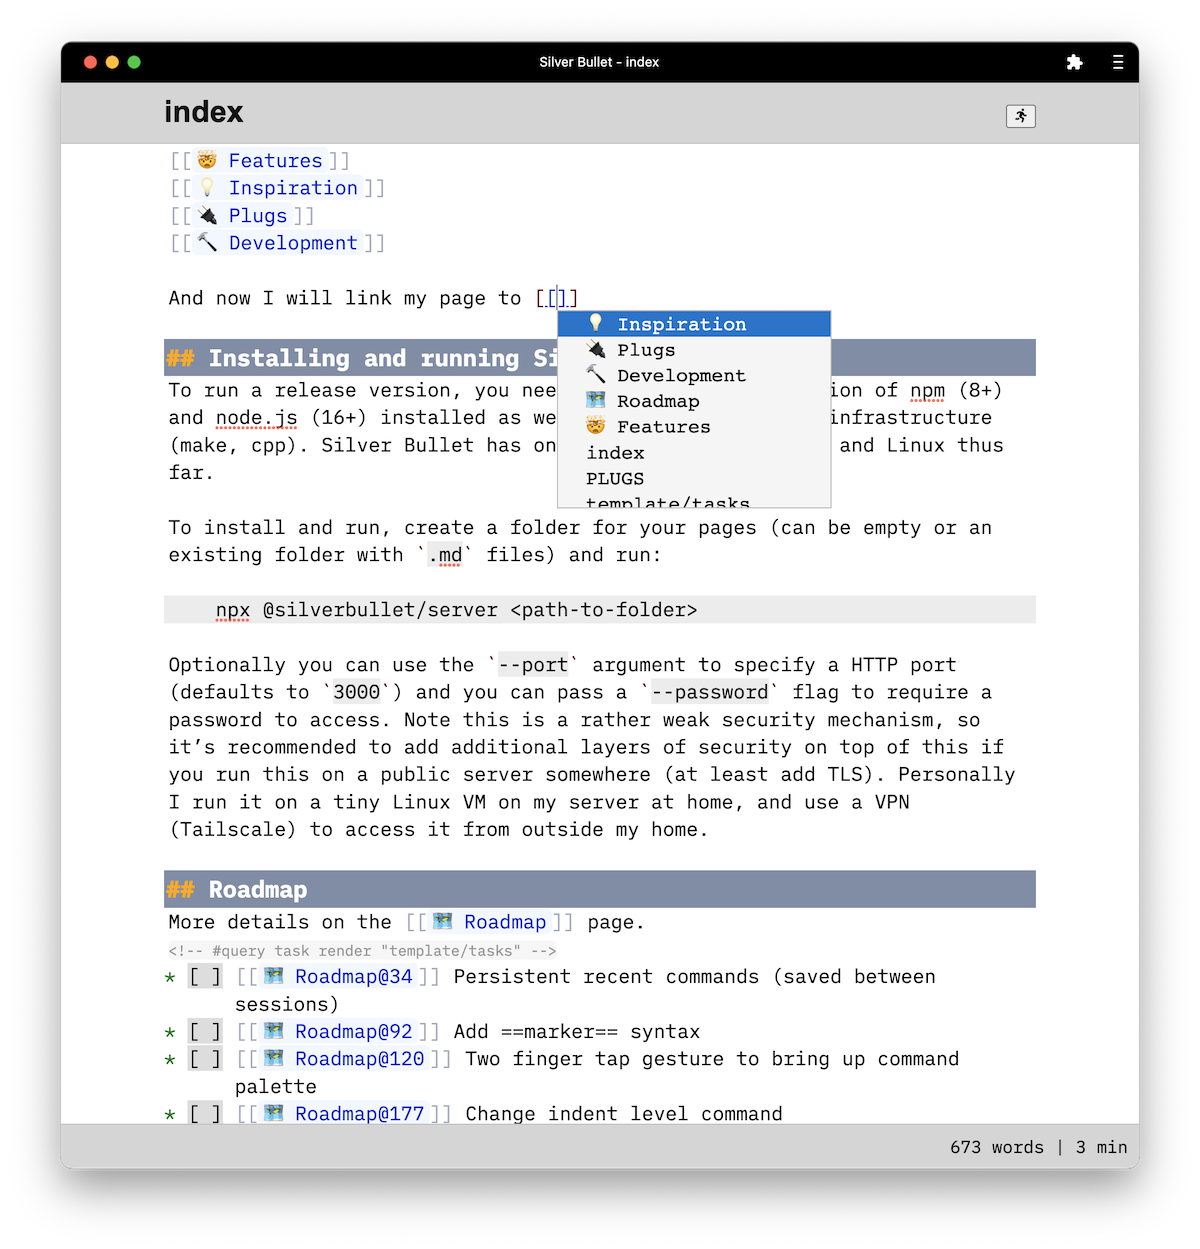The width and height of the screenshot is (1200, 1249).
Task: Click the Features emoji icon in page list
Action: pyautogui.click(x=207, y=160)
